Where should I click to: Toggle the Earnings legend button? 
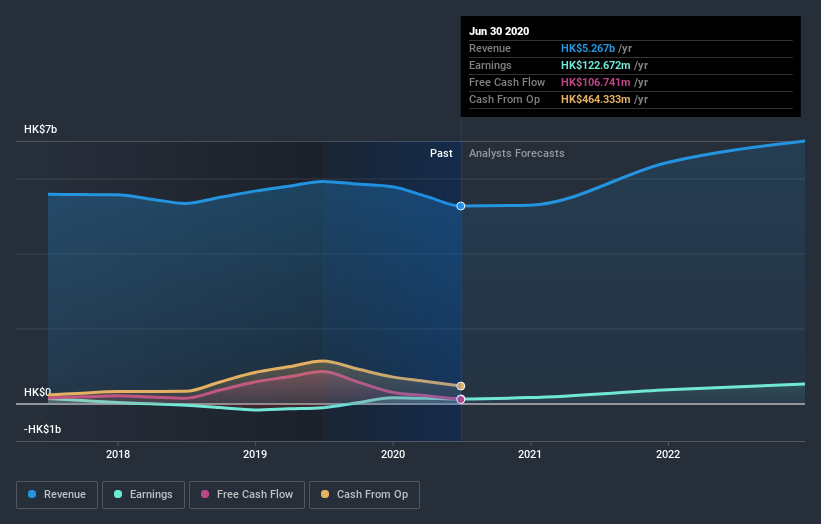pyautogui.click(x=143, y=495)
